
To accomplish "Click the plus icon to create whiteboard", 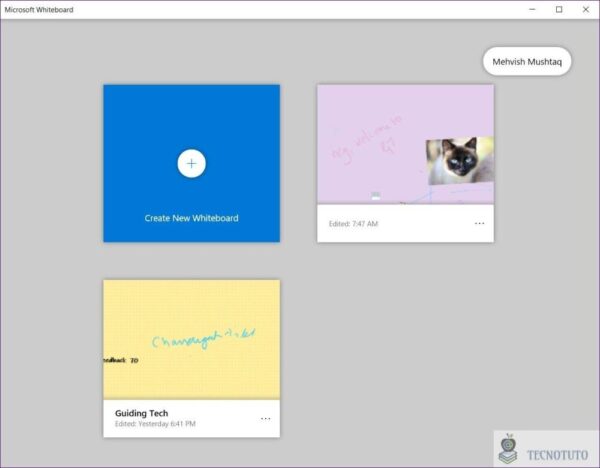I will pyautogui.click(x=191, y=163).
